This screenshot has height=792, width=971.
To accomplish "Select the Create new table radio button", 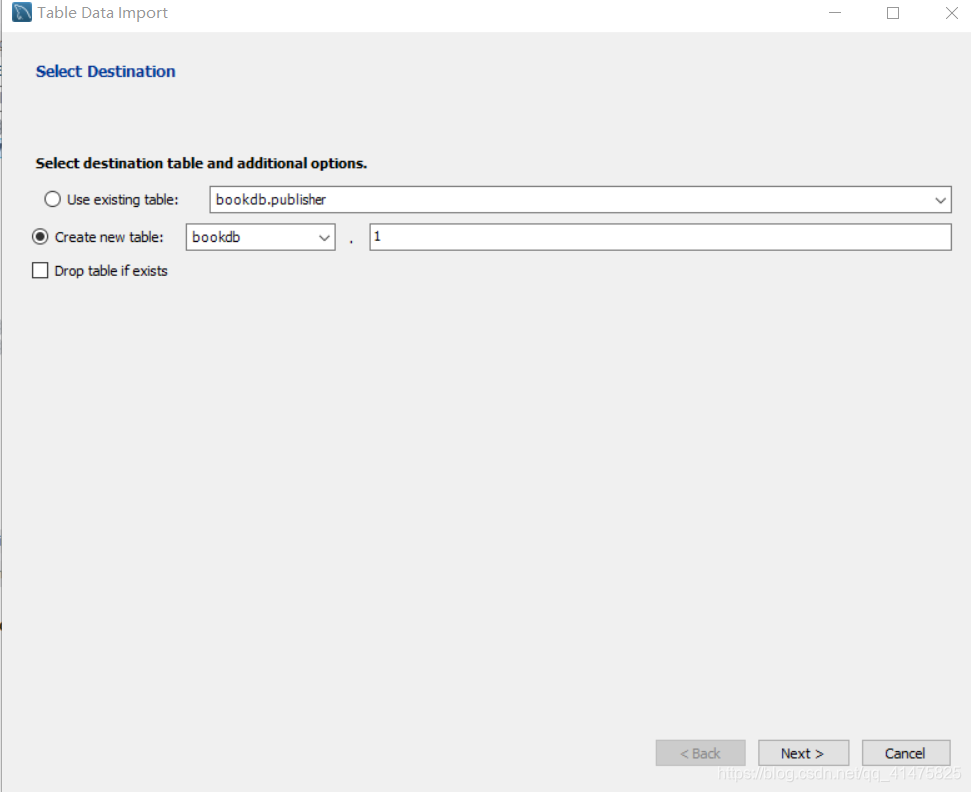I will tap(40, 237).
